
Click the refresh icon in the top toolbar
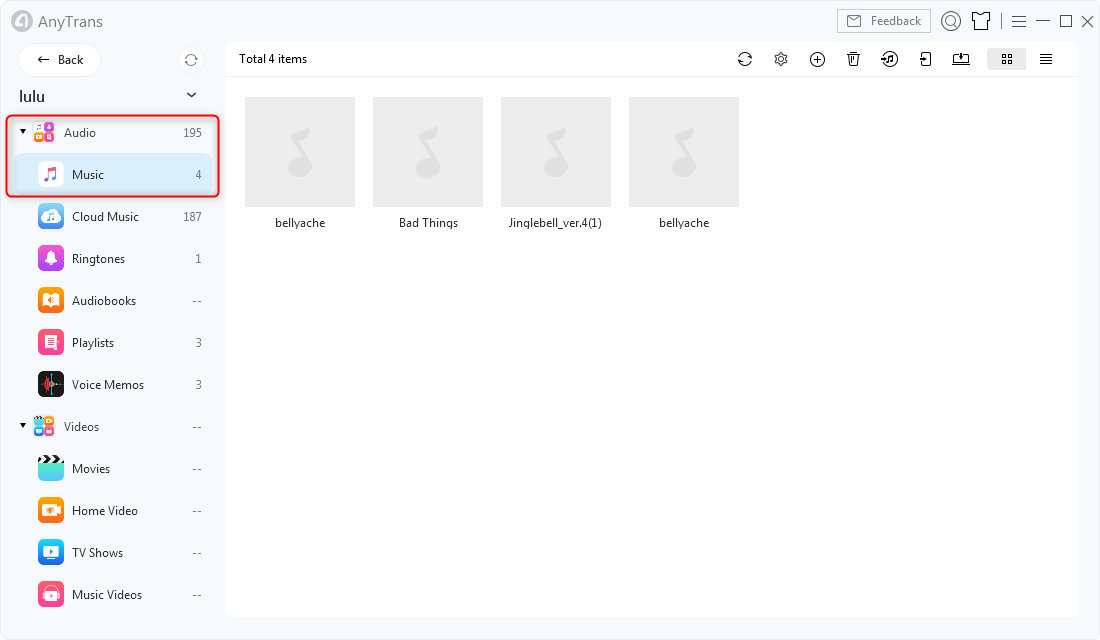[745, 60]
